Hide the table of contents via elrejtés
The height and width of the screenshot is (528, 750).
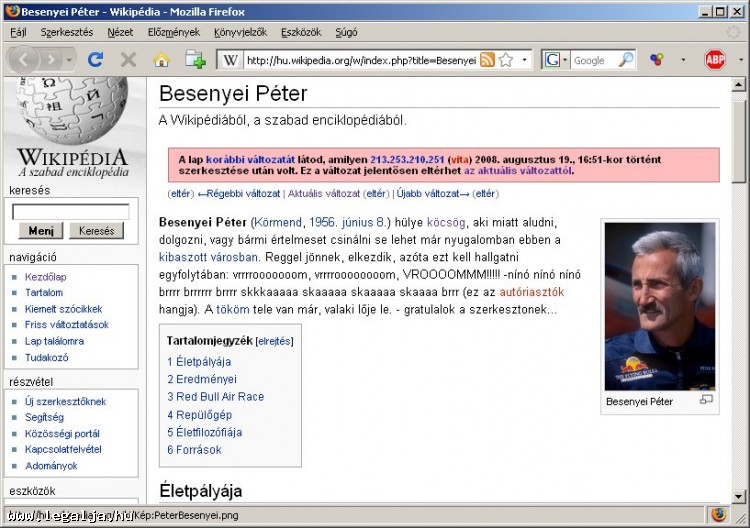275,341
